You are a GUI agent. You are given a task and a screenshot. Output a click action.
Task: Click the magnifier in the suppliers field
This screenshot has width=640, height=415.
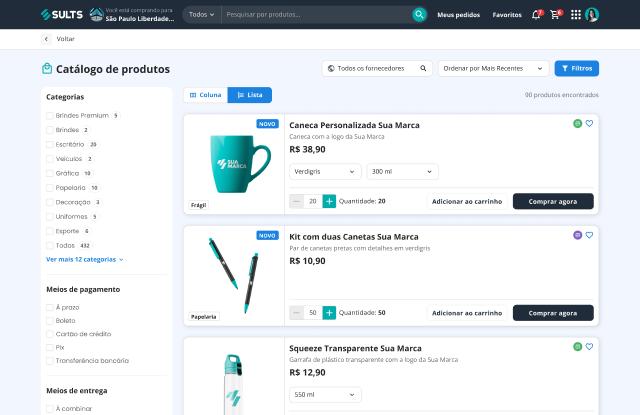(423, 69)
